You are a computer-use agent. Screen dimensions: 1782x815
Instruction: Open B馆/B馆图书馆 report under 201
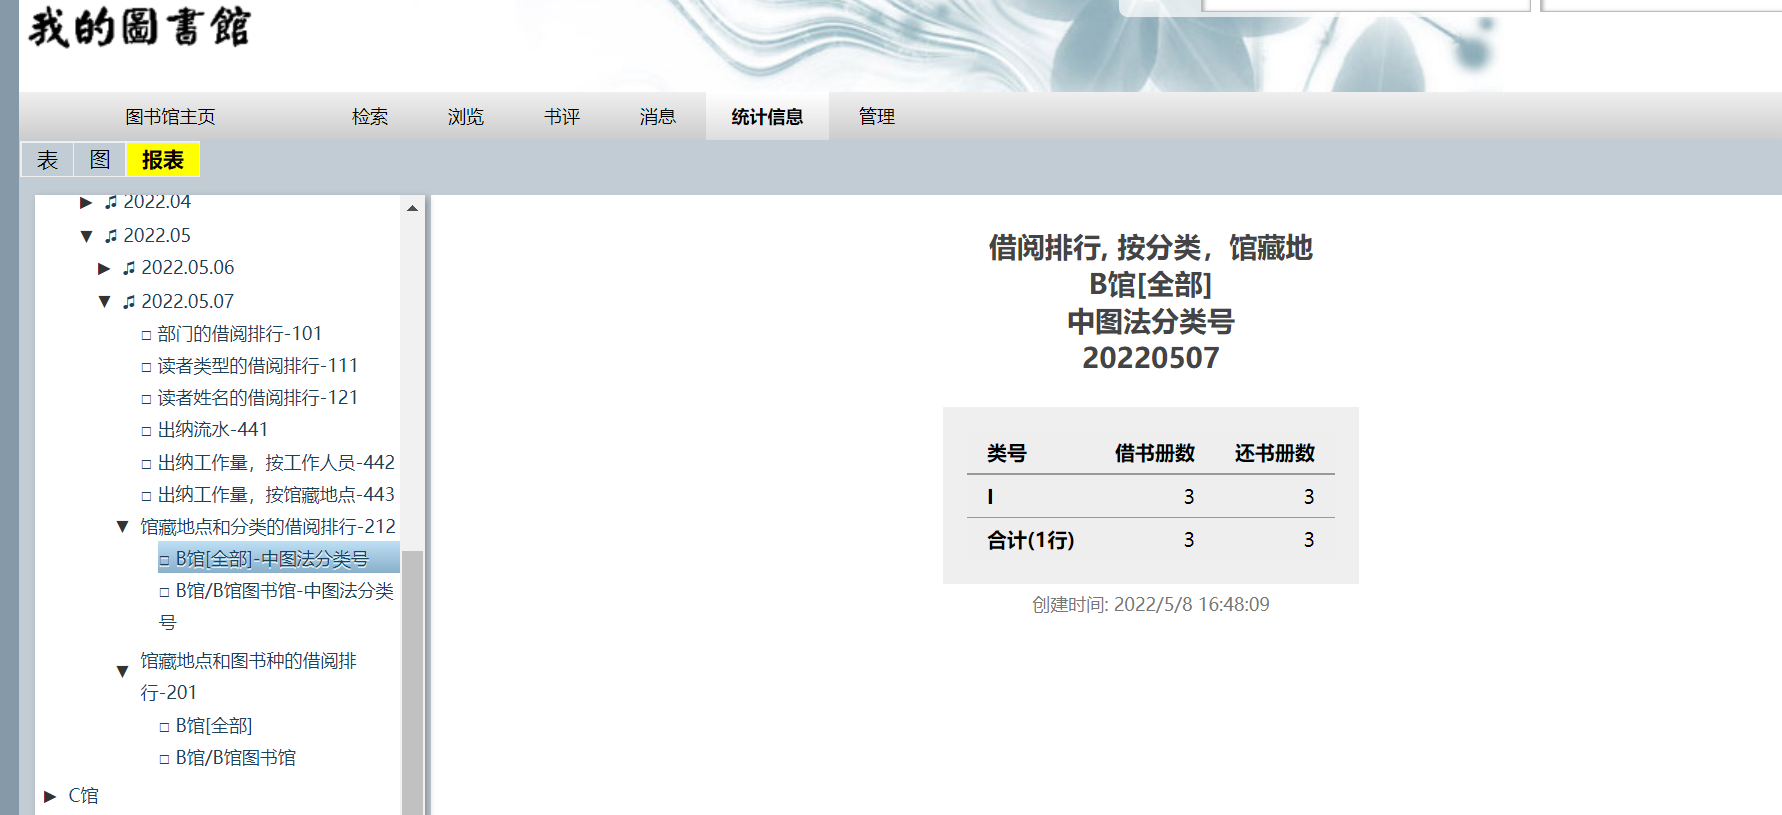(x=236, y=757)
